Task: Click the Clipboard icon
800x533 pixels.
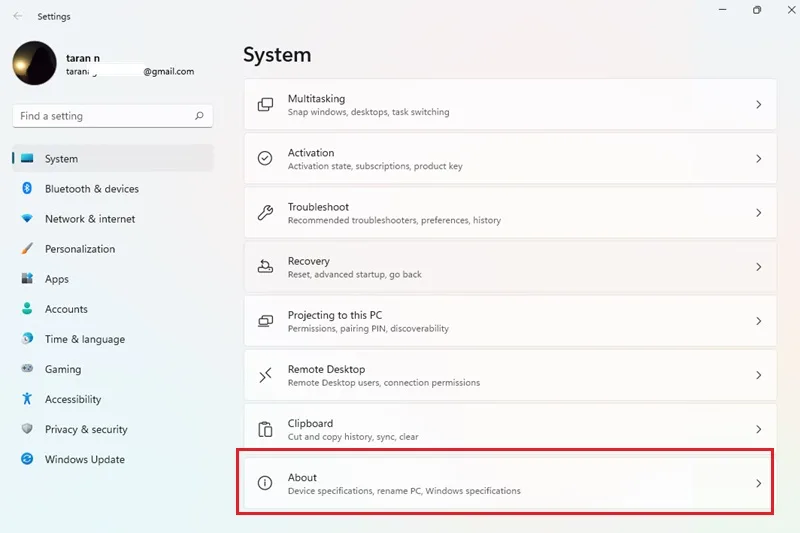Action: (x=265, y=429)
